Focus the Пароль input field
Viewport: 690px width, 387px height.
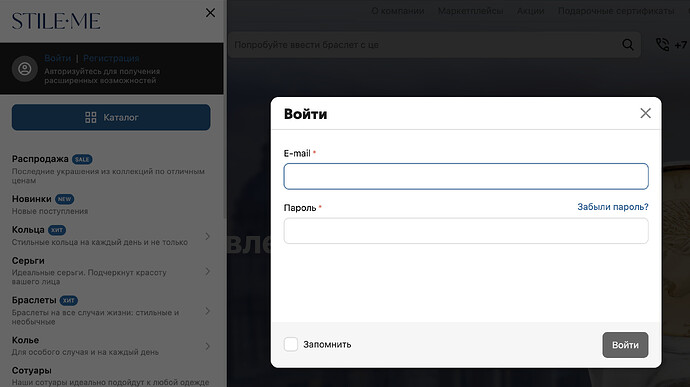point(466,231)
